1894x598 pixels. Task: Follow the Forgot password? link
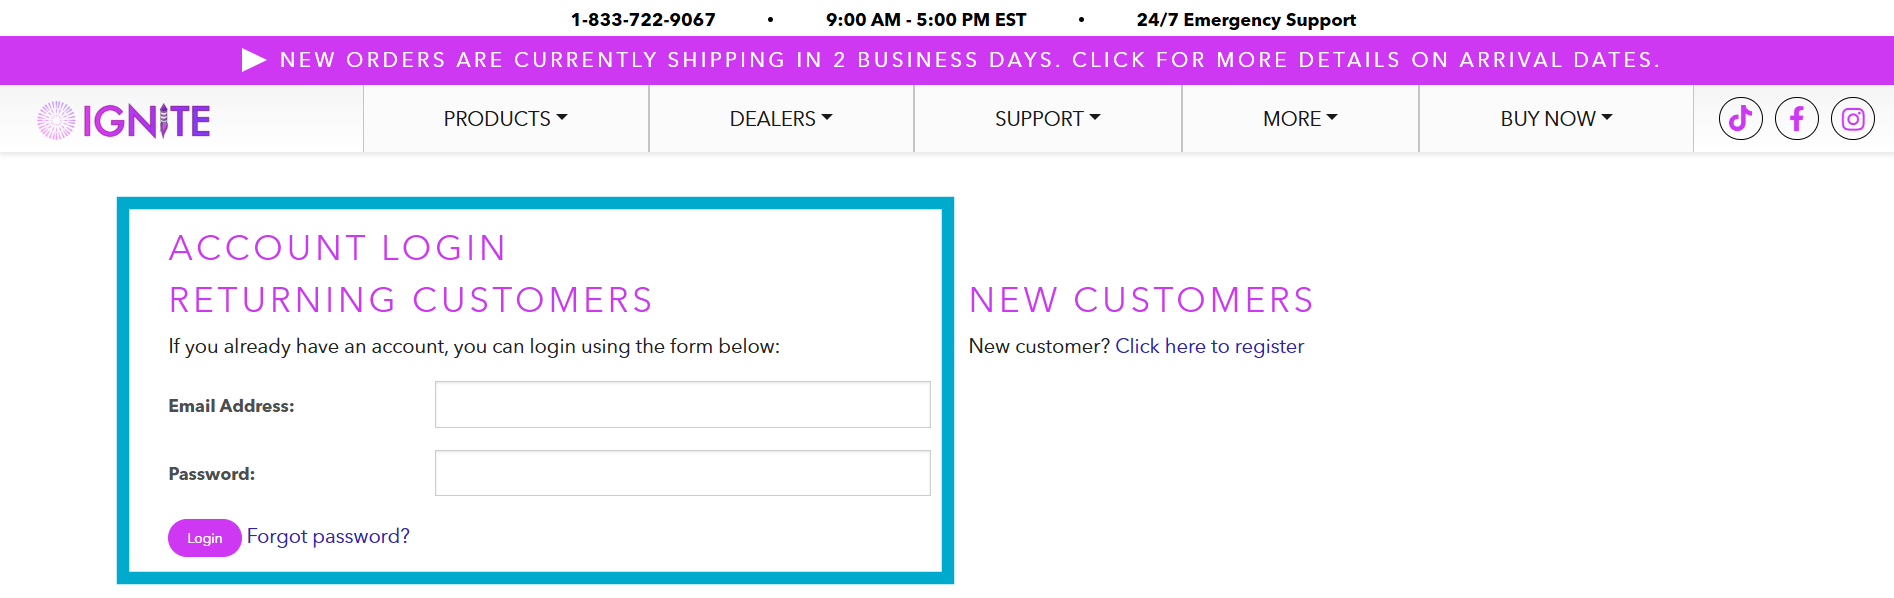click(328, 536)
